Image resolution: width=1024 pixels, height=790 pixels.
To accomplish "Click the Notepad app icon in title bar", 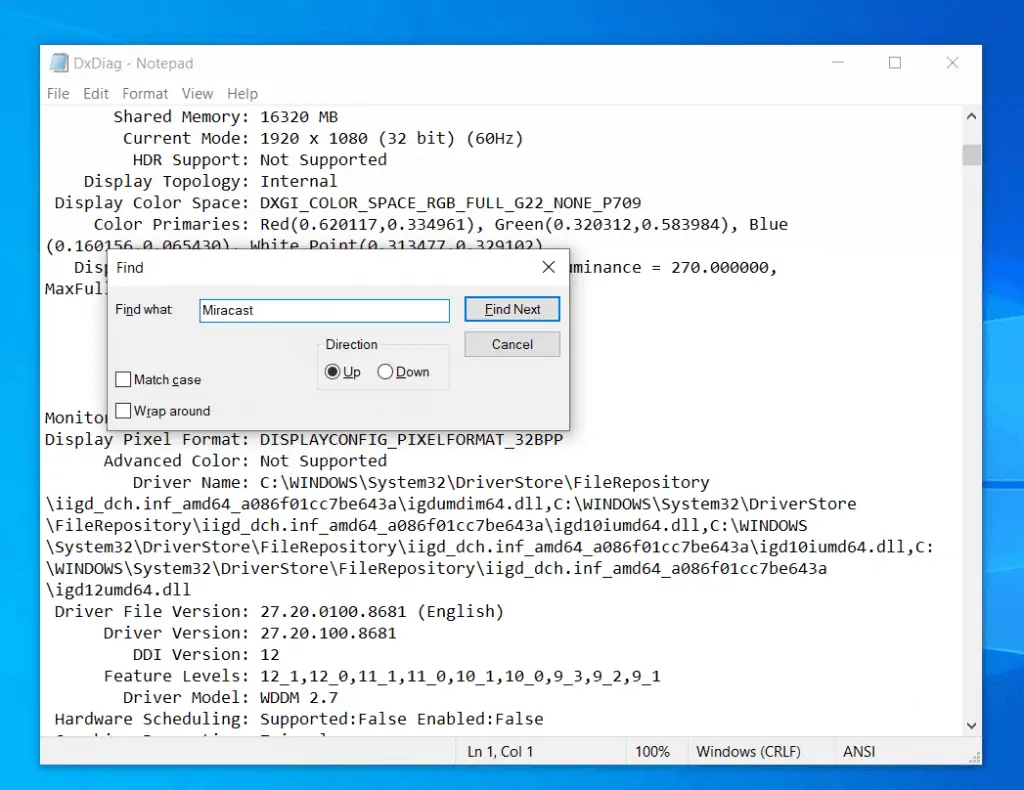I will point(59,63).
